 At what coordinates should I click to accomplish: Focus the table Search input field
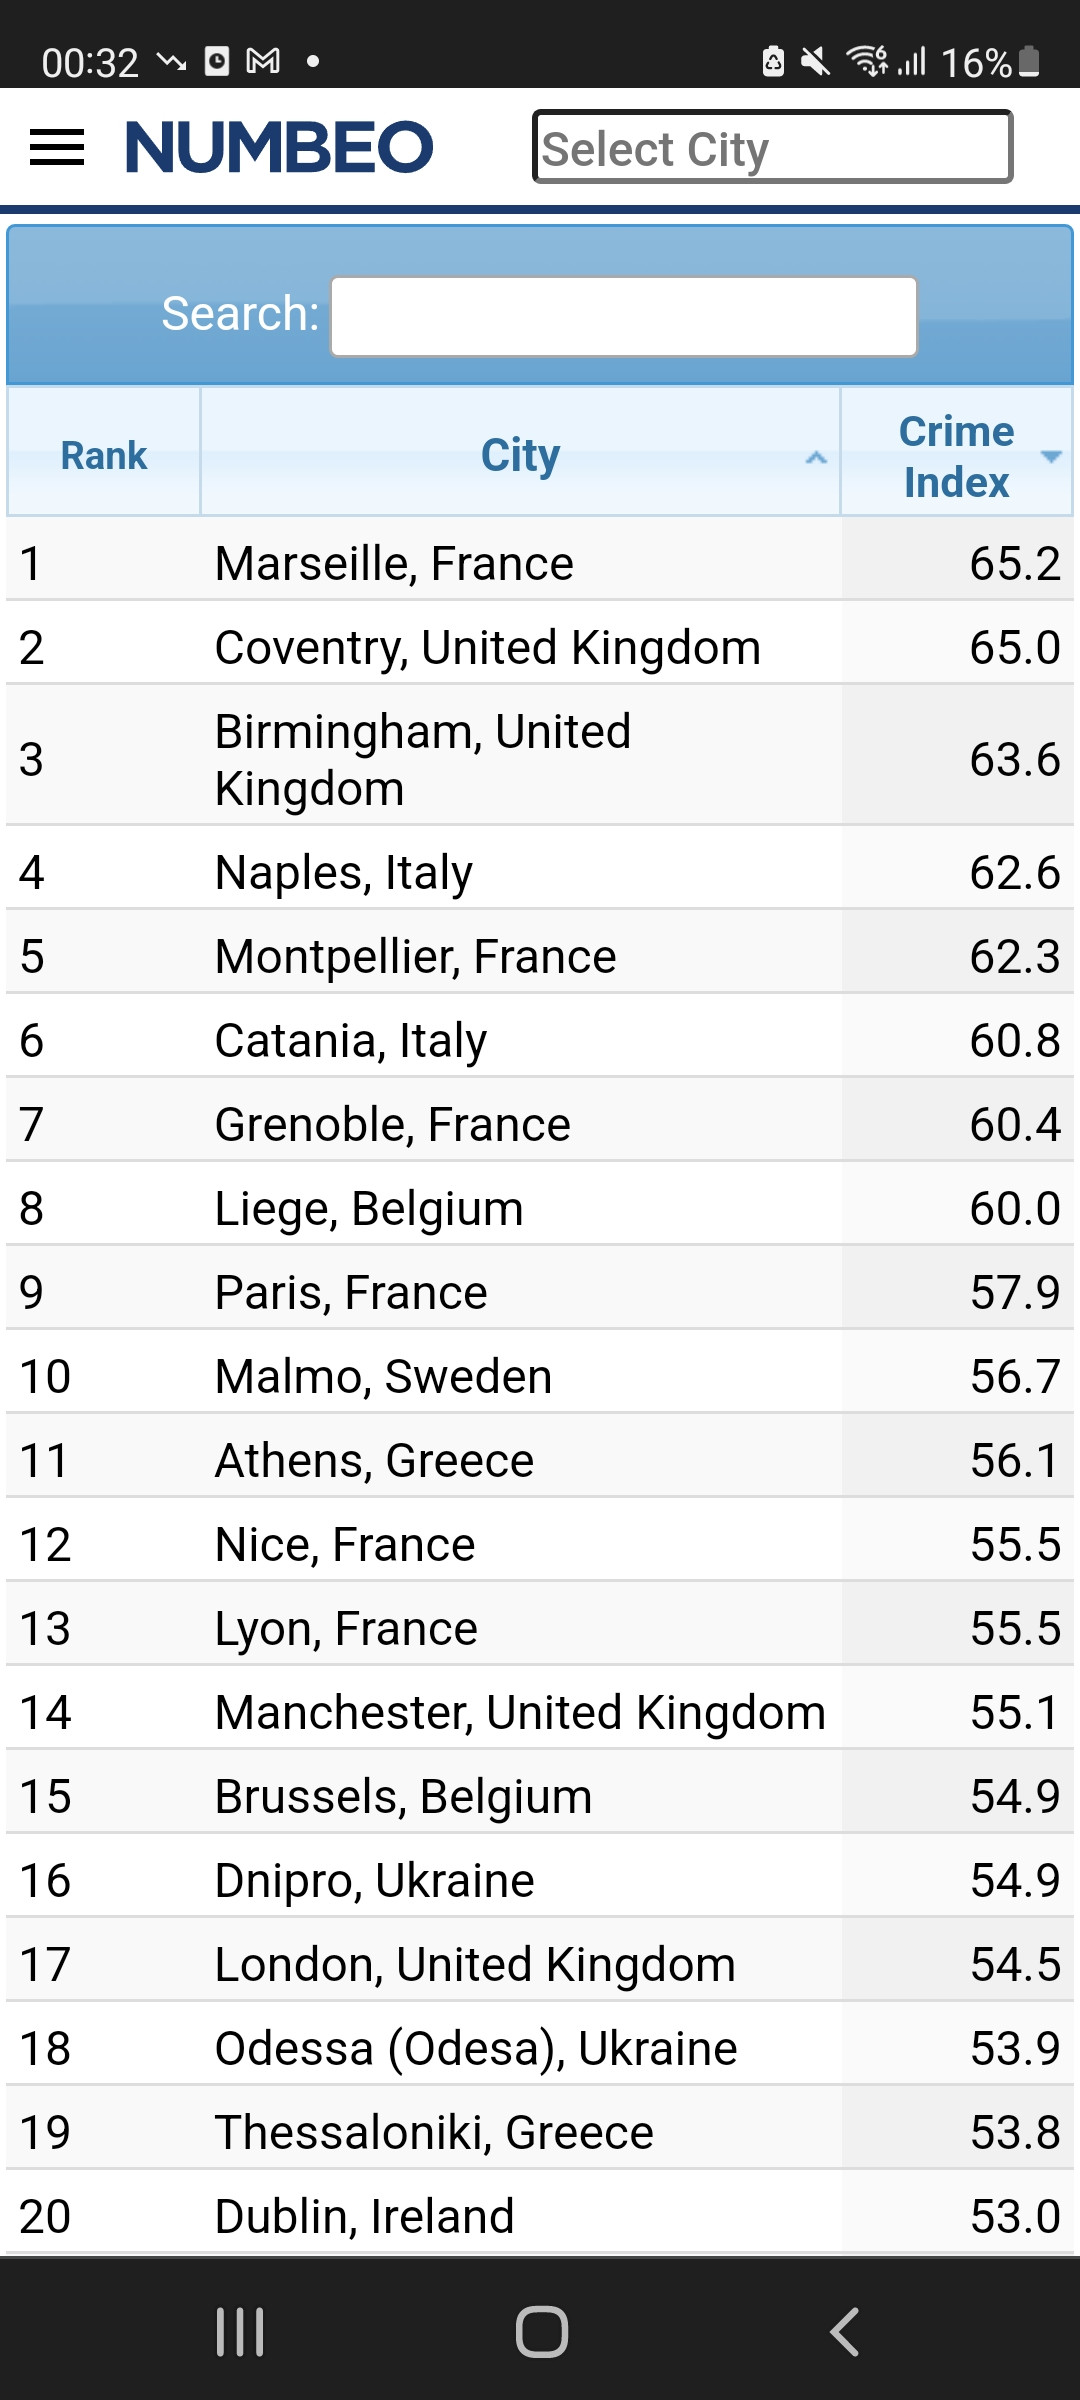click(x=623, y=317)
